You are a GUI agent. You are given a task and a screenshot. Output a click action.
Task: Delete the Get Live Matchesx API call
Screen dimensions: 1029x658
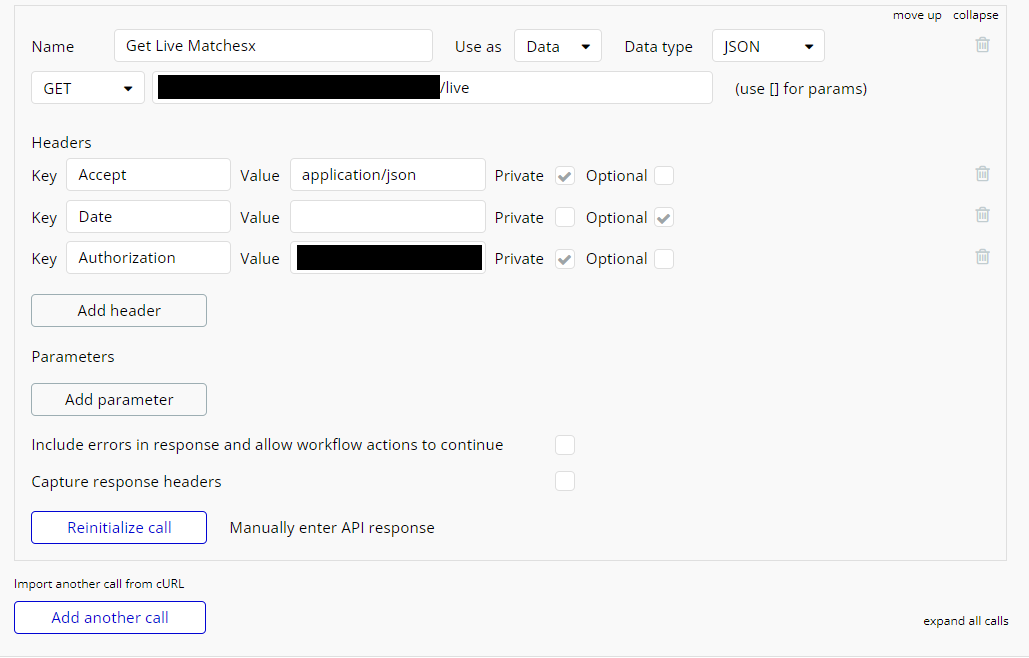click(982, 45)
